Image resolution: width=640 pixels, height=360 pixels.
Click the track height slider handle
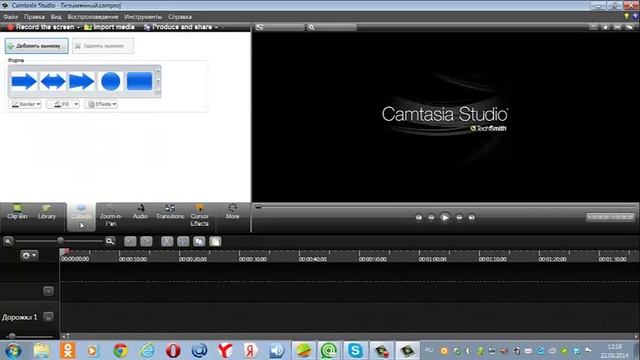[12, 336]
